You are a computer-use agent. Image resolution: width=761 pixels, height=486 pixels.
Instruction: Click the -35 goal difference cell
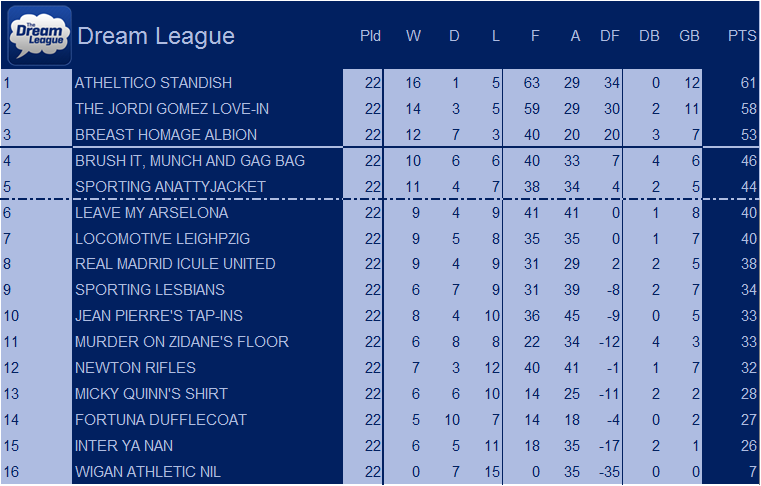(609, 471)
